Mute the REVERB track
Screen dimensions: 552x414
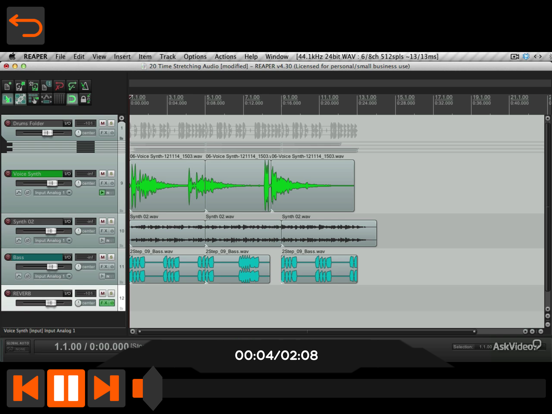coord(102,293)
